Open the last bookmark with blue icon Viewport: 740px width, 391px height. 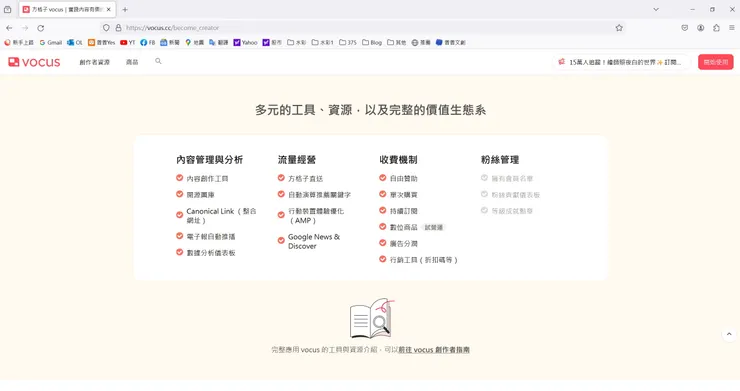[x=451, y=42]
